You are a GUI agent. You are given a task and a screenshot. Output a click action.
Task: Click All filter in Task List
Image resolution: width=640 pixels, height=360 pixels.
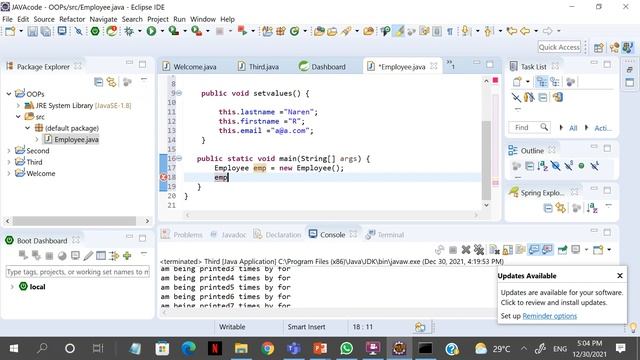coord(573,128)
